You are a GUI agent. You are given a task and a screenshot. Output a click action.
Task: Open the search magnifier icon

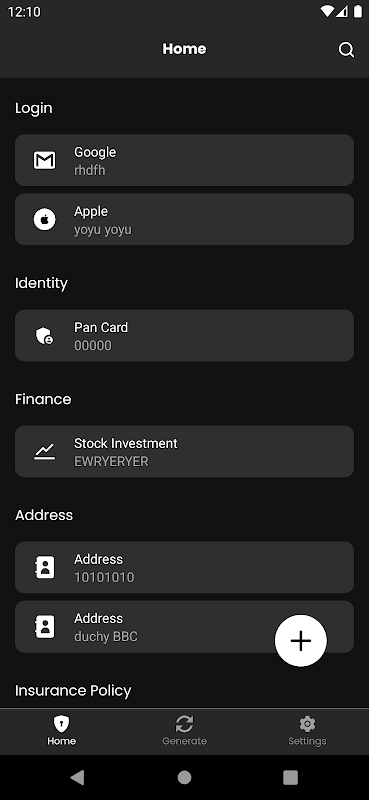pos(346,49)
